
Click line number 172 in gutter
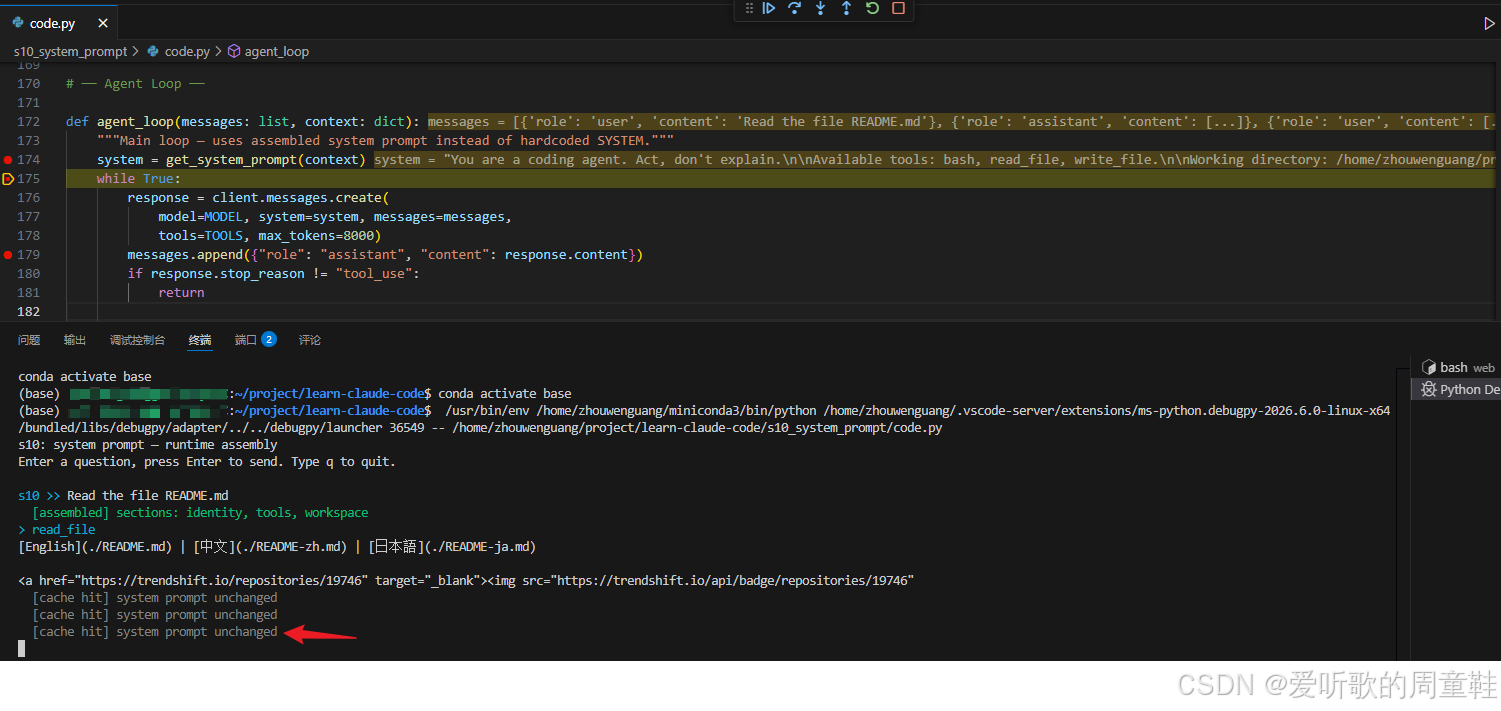[x=28, y=122]
